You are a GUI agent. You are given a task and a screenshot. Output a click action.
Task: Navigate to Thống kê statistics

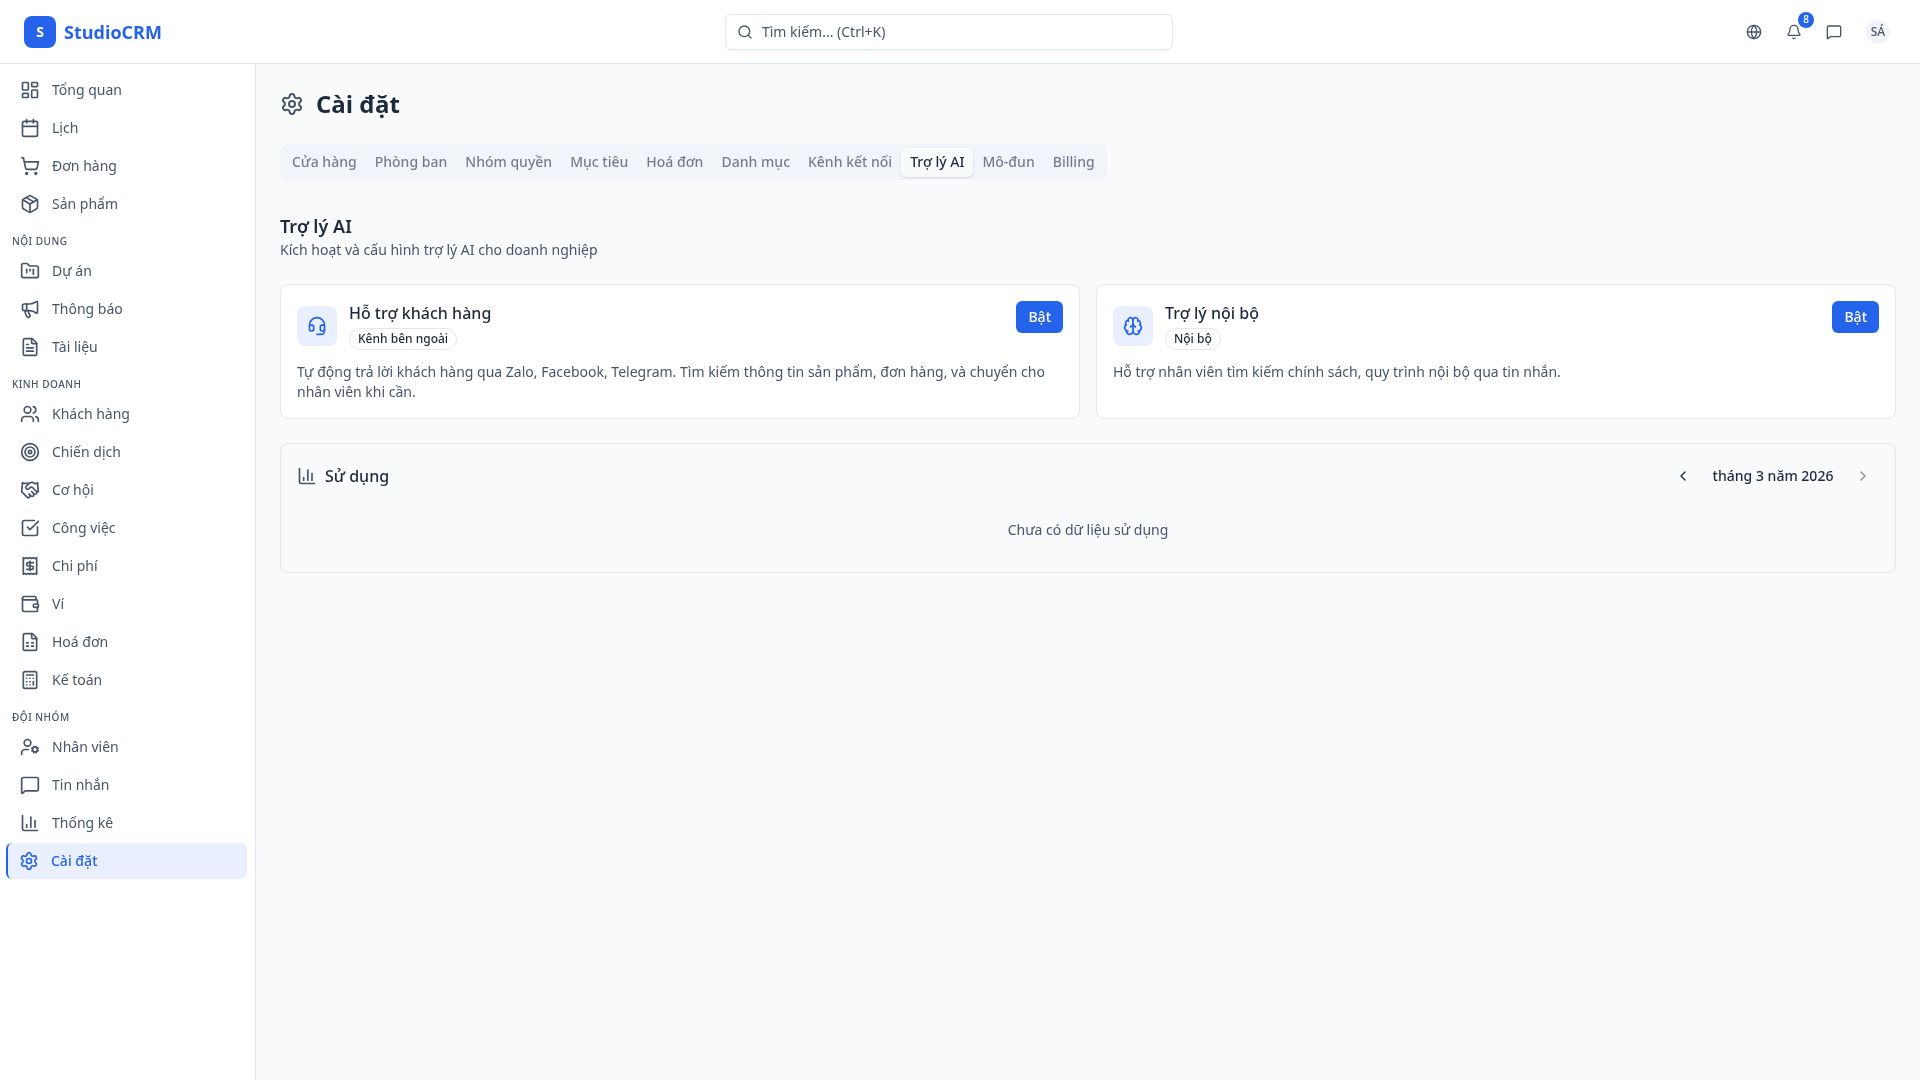pyautogui.click(x=83, y=822)
